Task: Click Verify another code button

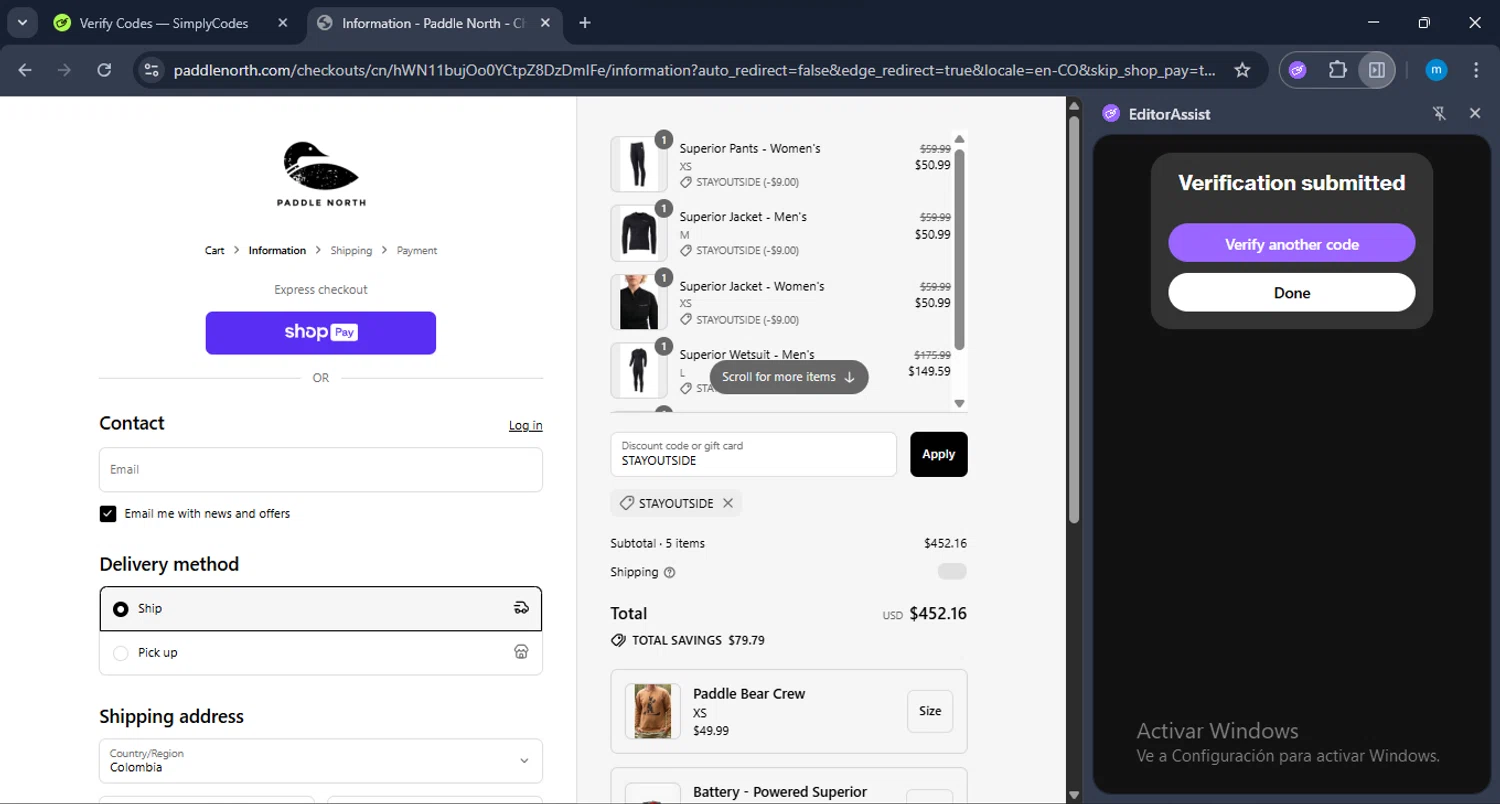Action: point(1292,243)
